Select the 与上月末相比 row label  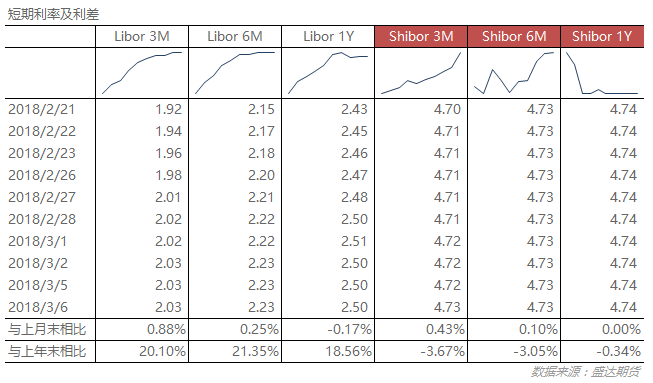(47, 330)
